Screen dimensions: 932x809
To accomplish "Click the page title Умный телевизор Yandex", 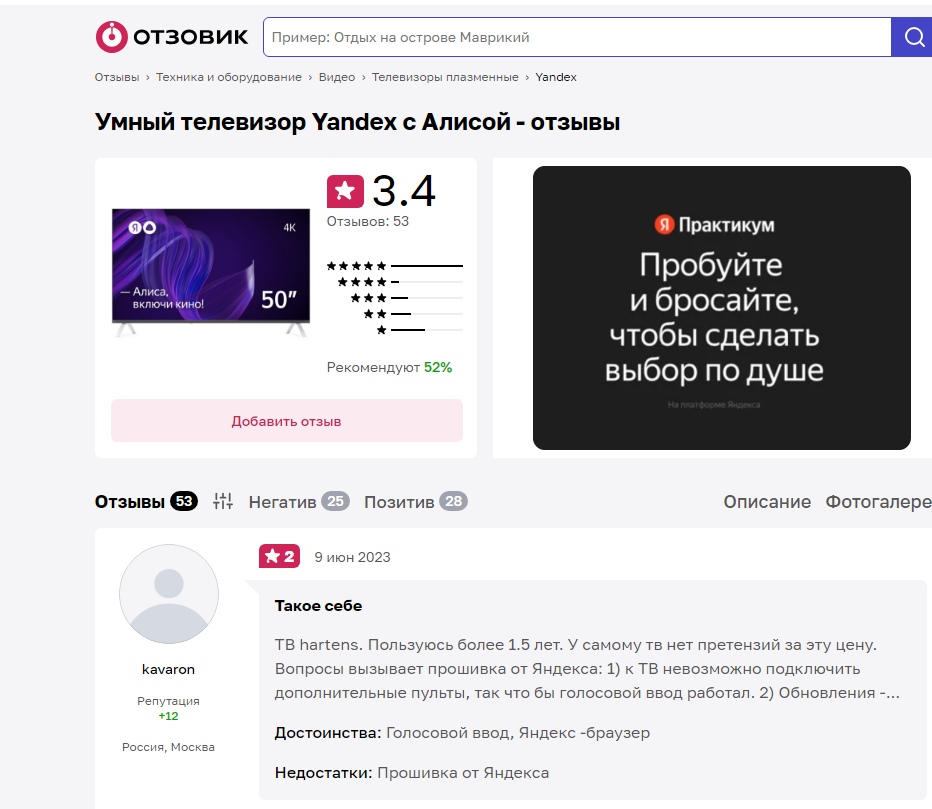I will tap(357, 122).
